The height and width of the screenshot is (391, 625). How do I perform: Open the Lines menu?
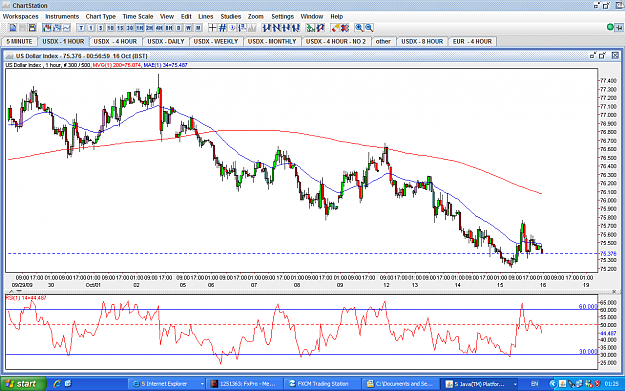click(206, 17)
